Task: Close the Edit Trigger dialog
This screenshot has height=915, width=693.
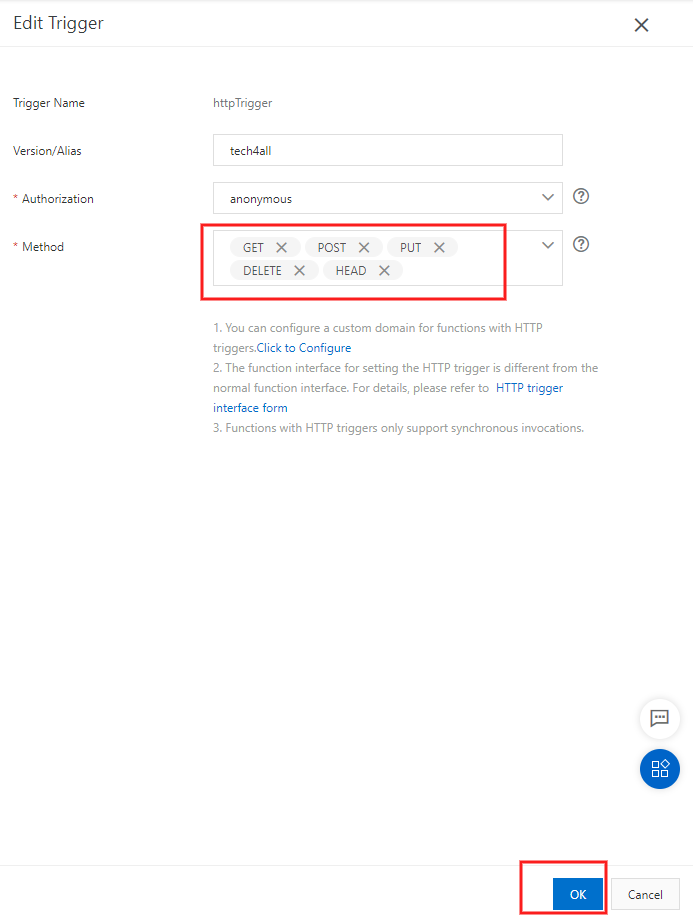Action: 641,25
